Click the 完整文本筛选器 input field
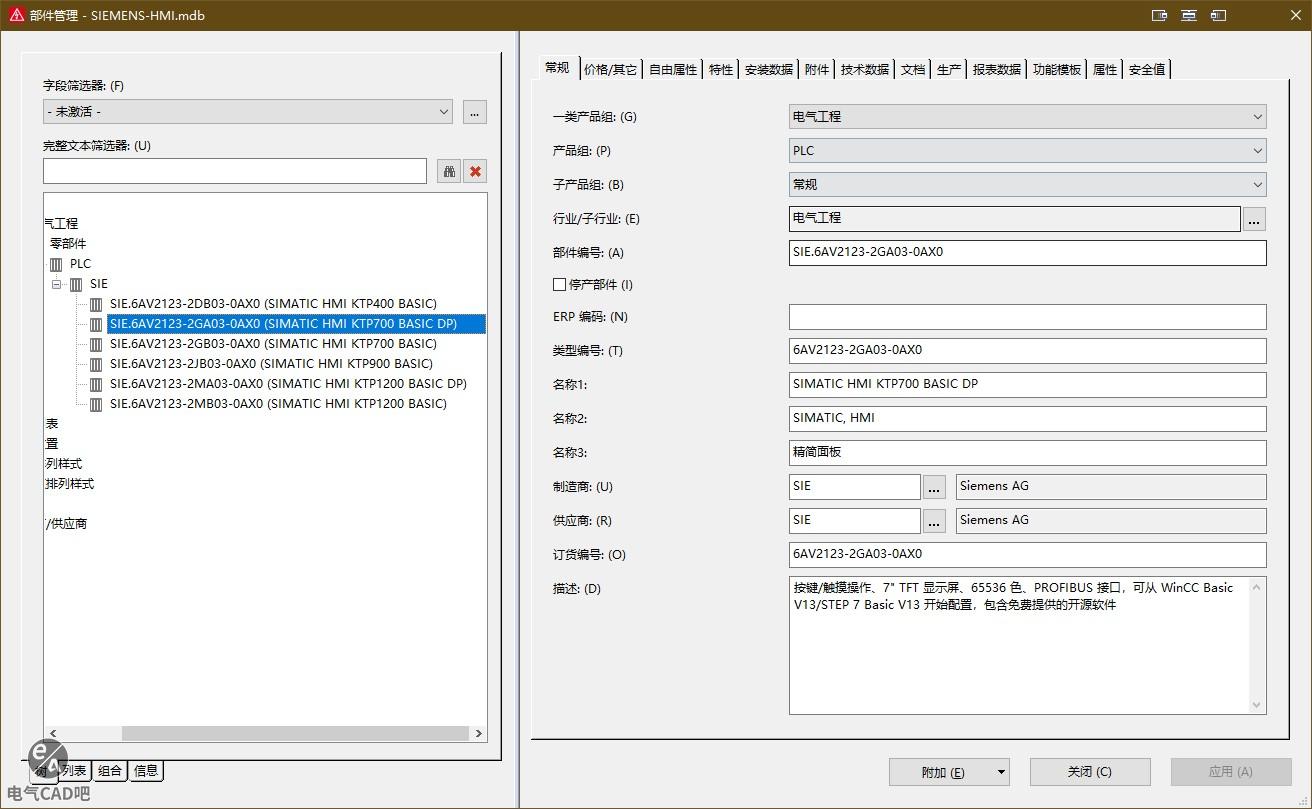Viewport: 1312px width, 809px height. click(235, 171)
